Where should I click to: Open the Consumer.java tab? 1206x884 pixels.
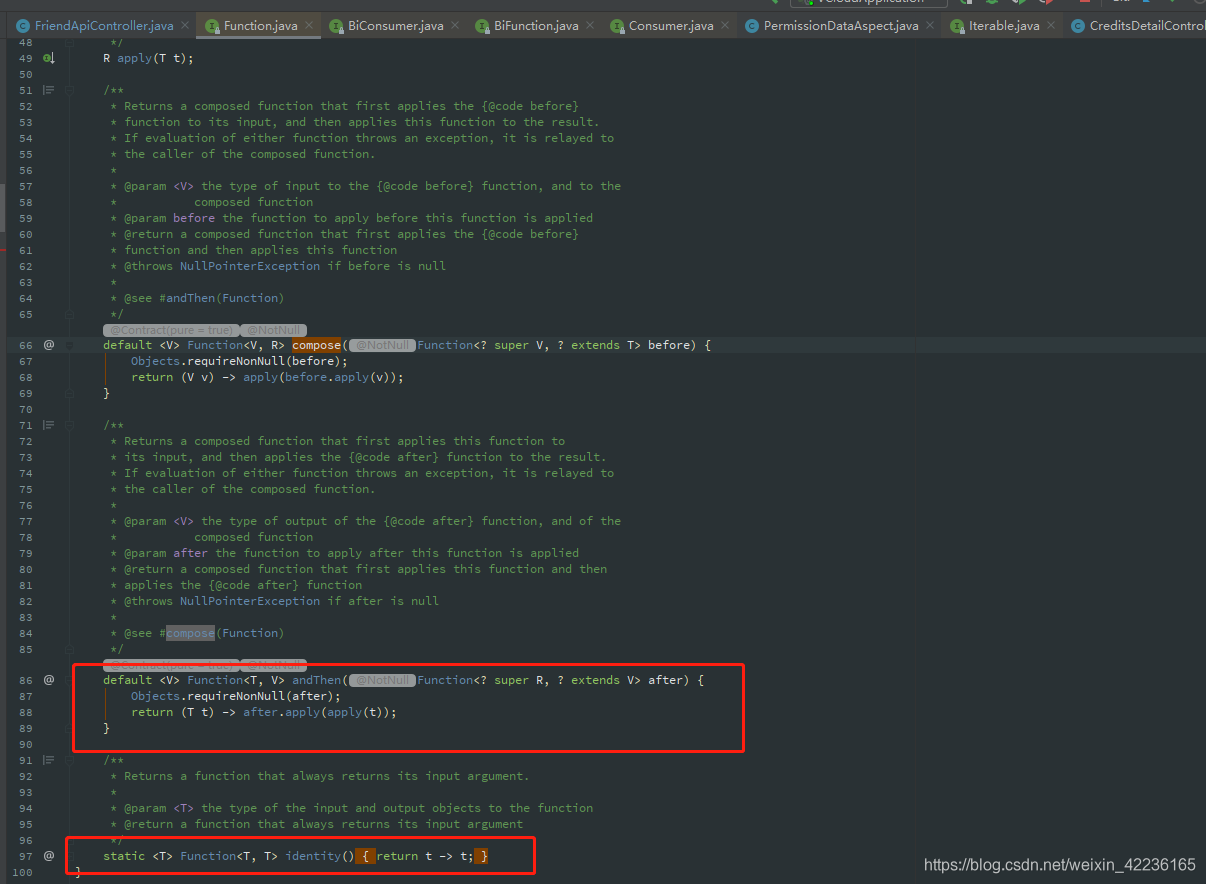coord(671,26)
